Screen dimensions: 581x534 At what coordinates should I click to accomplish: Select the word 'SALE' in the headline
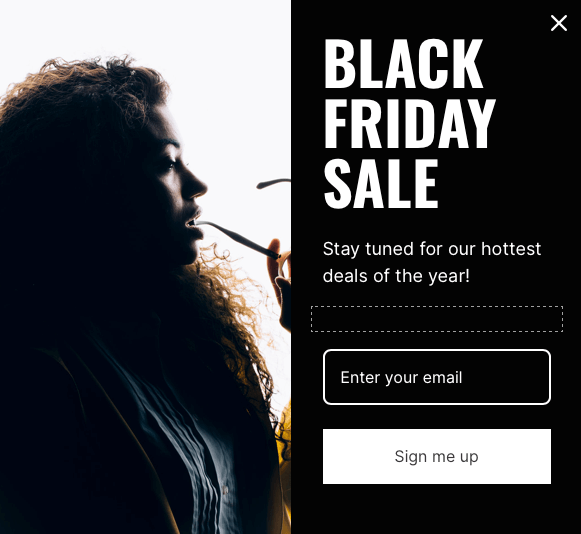click(381, 183)
